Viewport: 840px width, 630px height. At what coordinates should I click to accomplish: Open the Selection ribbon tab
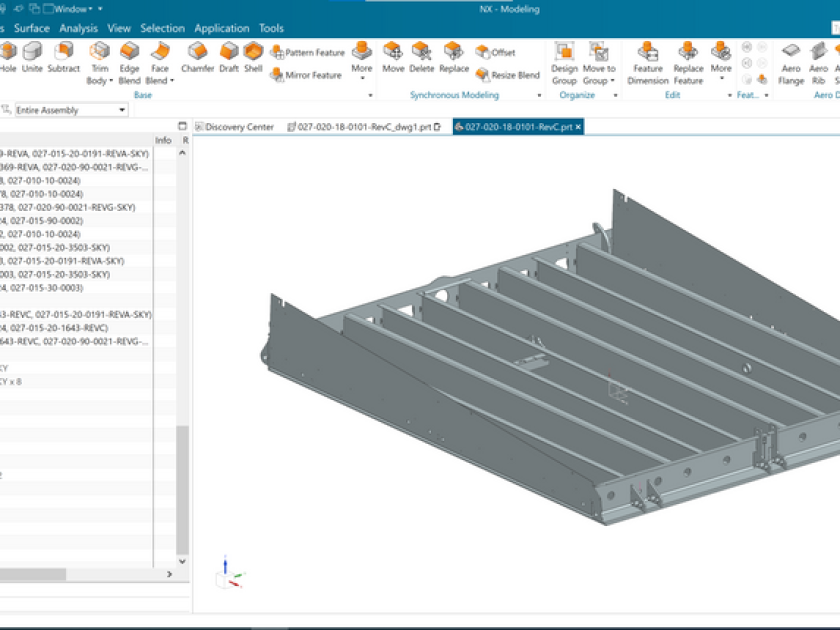pos(162,28)
